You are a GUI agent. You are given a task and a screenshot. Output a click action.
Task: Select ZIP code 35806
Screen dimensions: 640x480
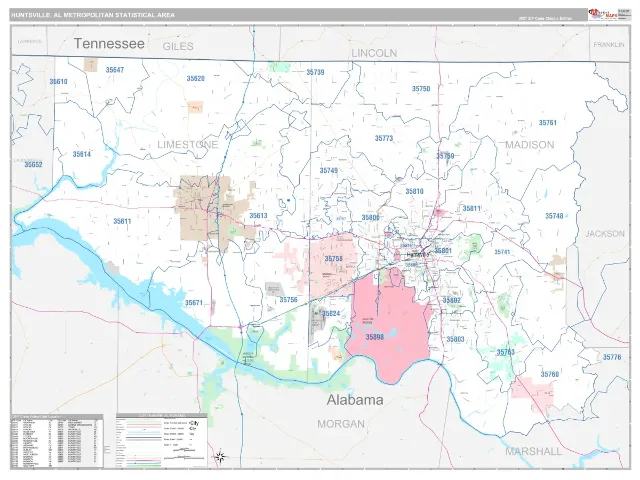tap(371, 218)
